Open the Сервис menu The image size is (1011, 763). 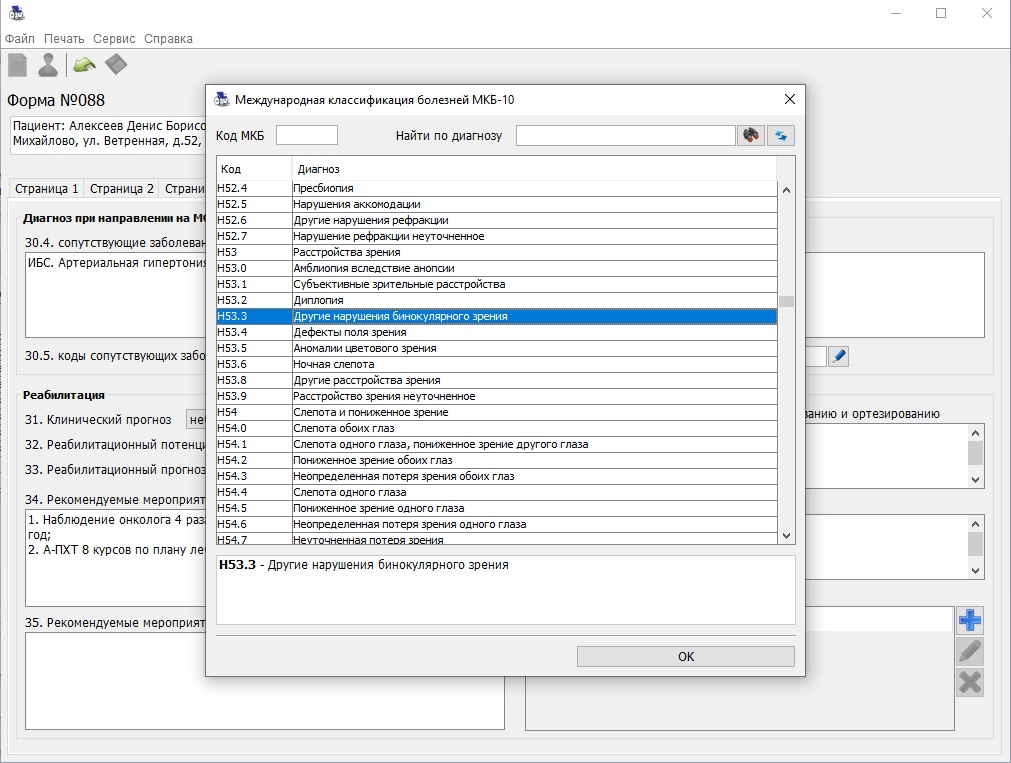(x=114, y=39)
